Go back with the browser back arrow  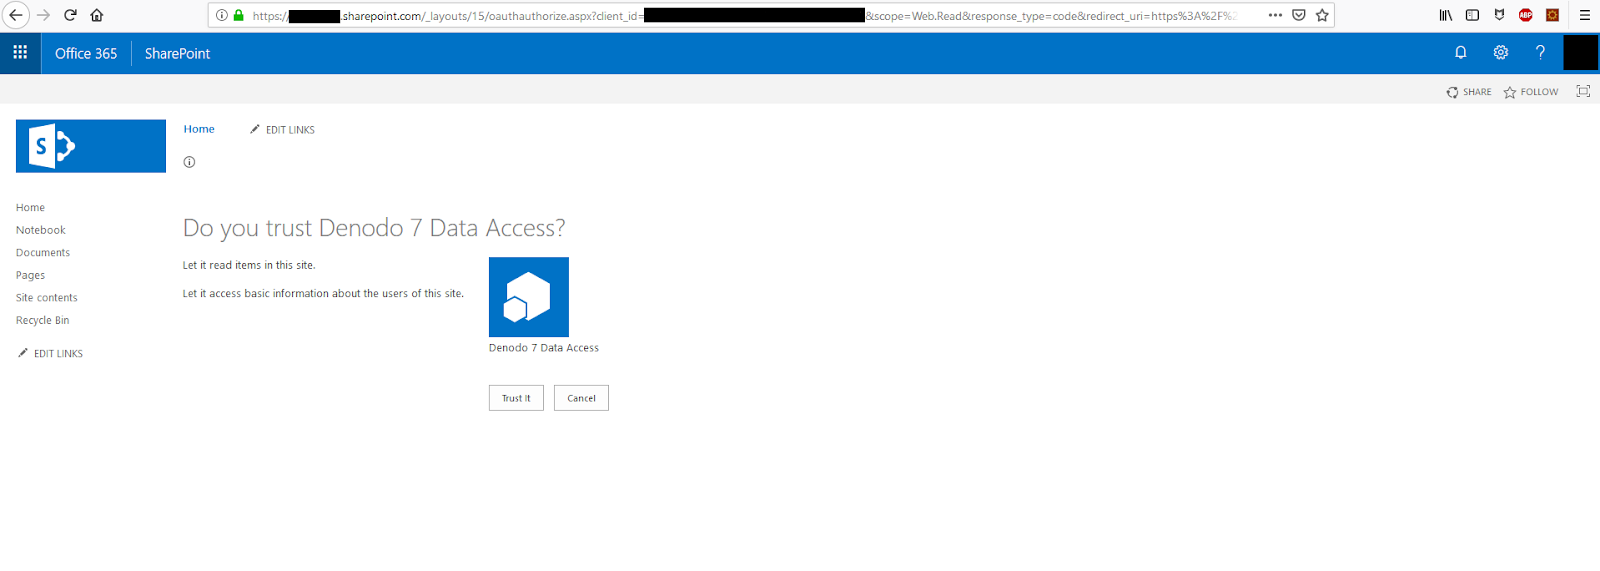(16, 15)
